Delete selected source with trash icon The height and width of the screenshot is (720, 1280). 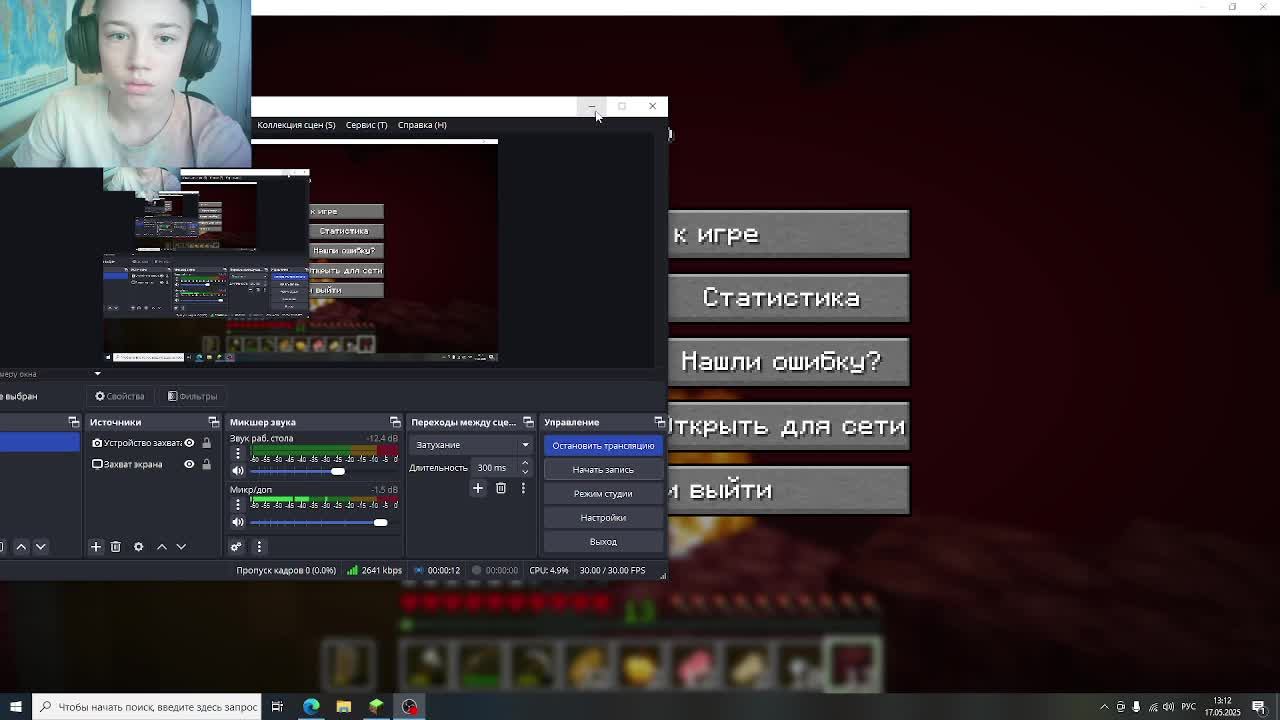click(116, 546)
